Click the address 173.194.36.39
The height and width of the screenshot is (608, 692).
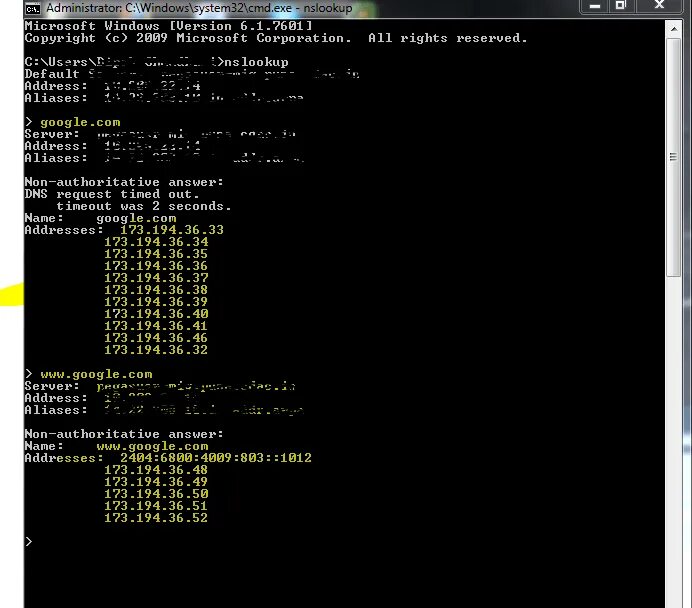pyautogui.click(x=156, y=302)
